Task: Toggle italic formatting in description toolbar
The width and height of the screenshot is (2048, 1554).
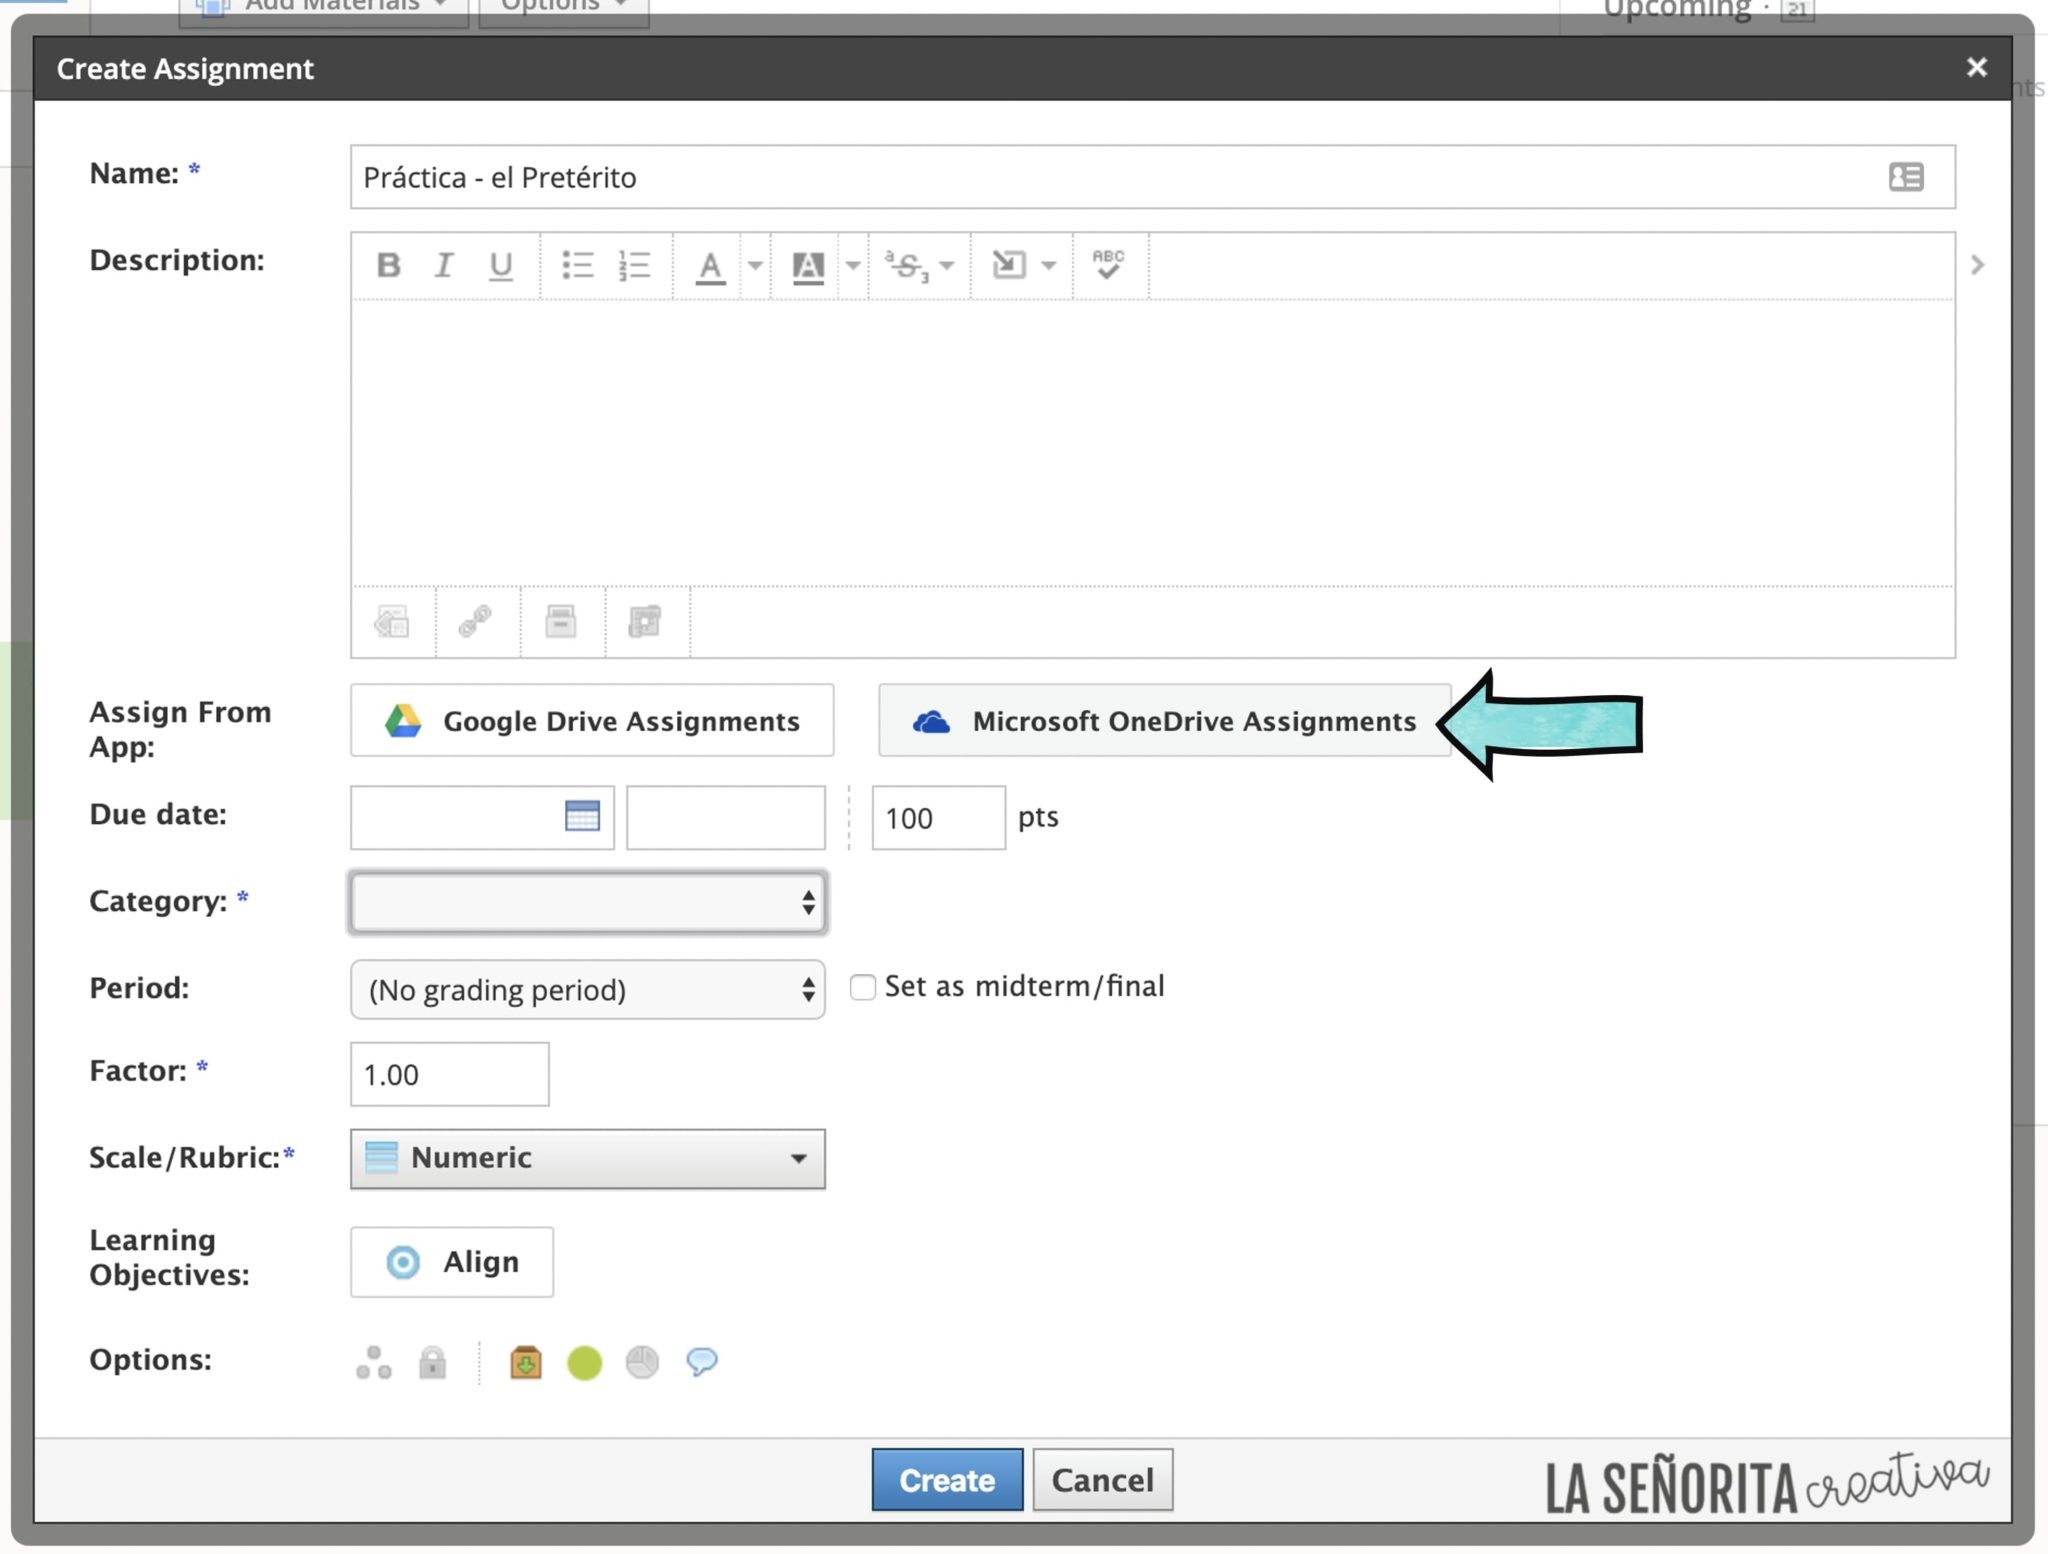Action: coord(443,265)
